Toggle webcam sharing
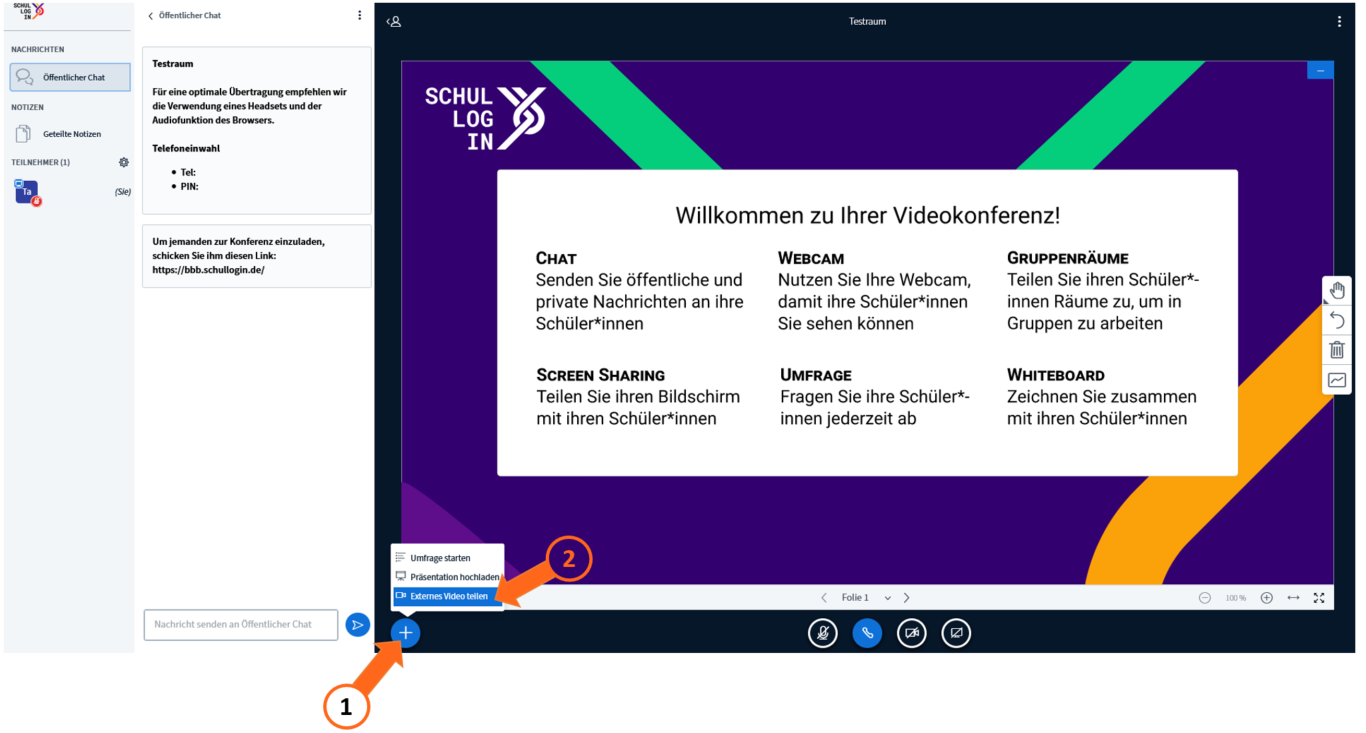 912,633
